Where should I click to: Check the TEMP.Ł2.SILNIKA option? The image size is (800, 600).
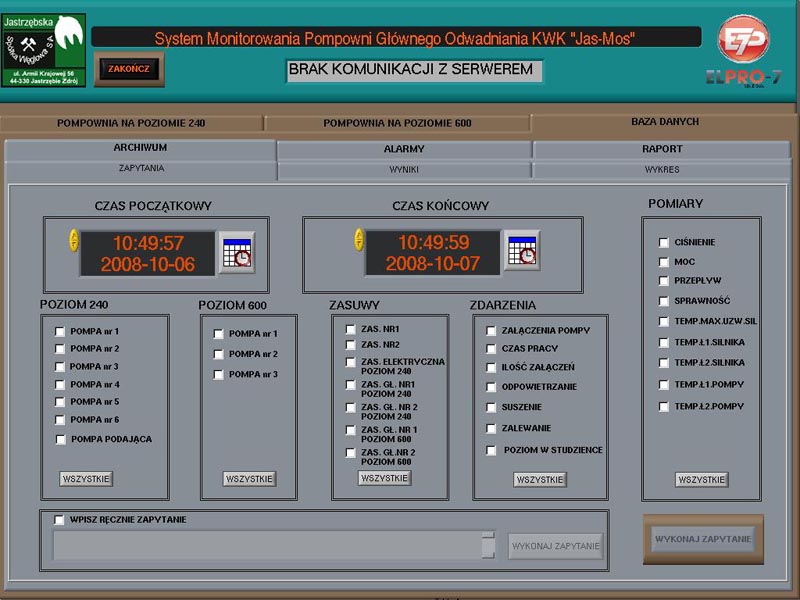coord(663,363)
